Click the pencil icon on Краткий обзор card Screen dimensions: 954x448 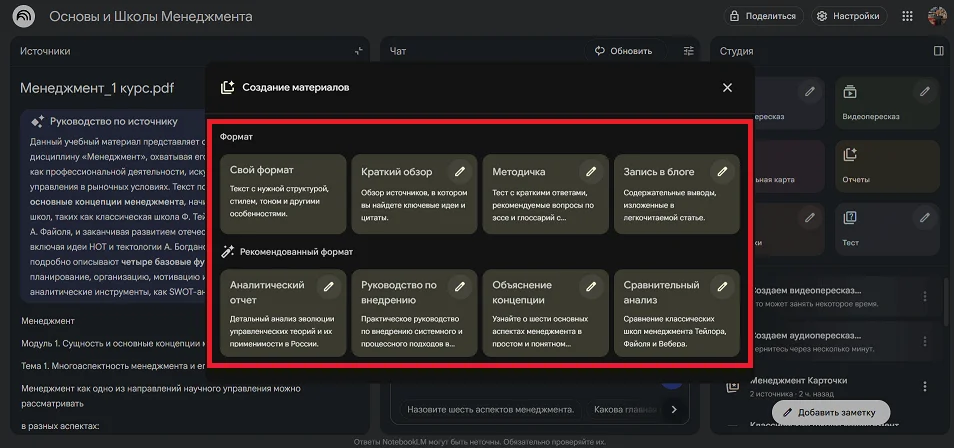click(x=459, y=171)
